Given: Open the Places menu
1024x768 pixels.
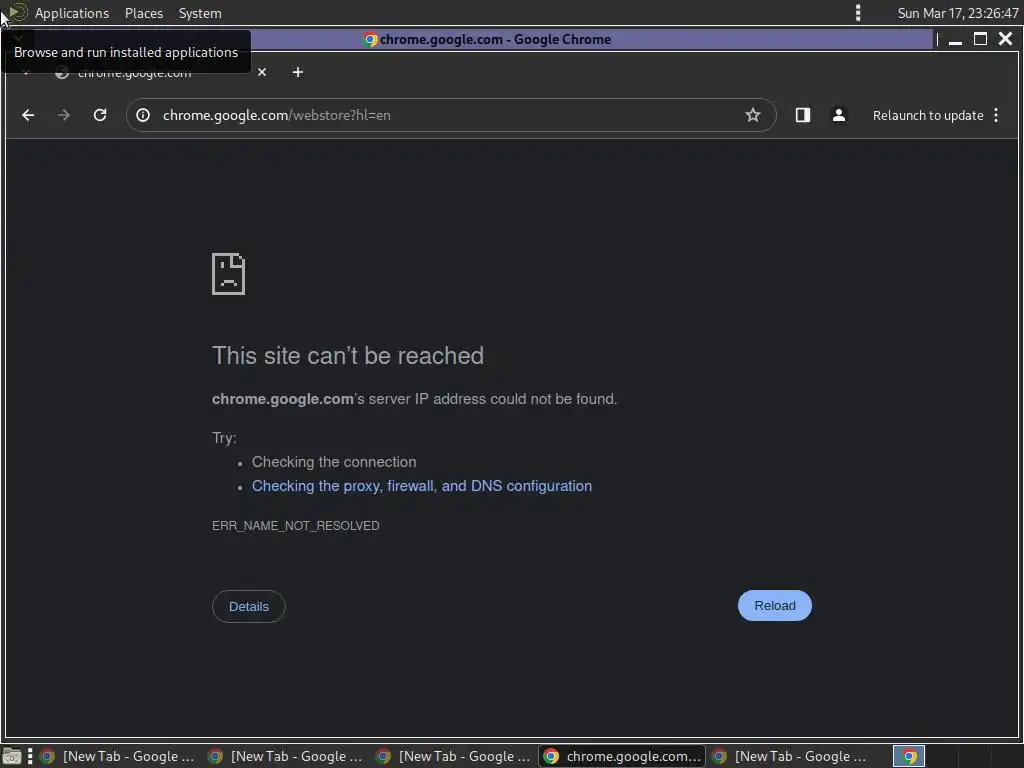Looking at the screenshot, I should coord(144,13).
